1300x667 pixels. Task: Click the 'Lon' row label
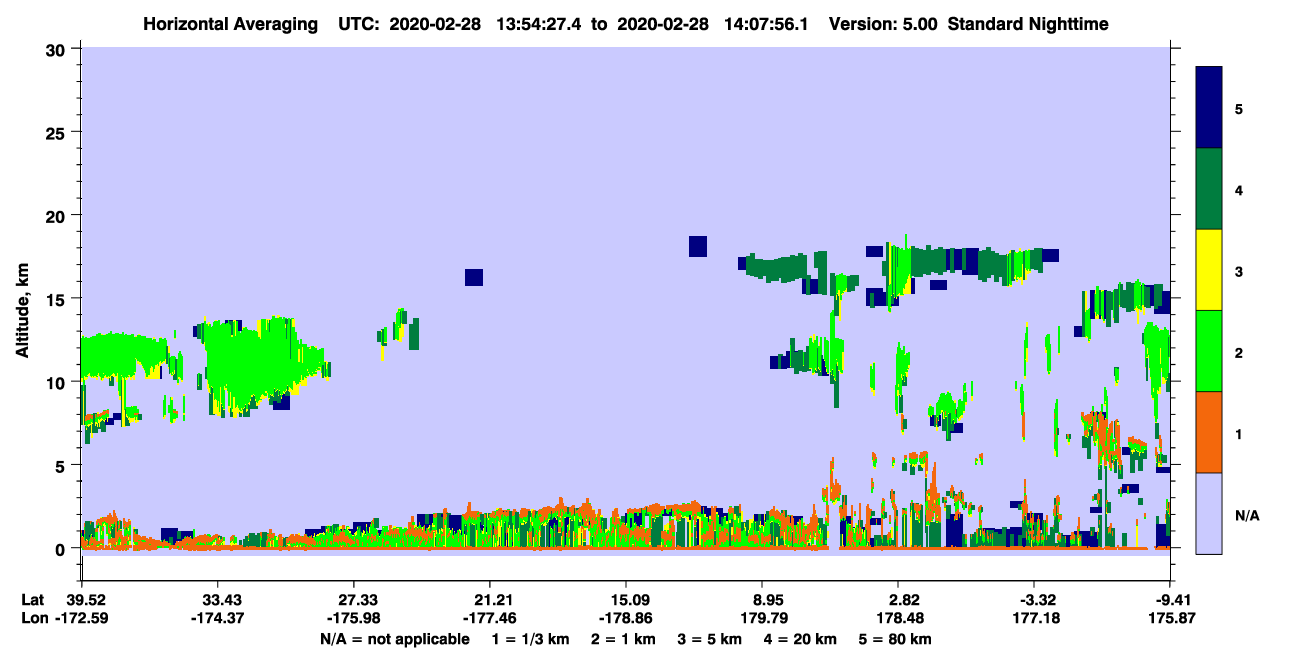point(34,618)
